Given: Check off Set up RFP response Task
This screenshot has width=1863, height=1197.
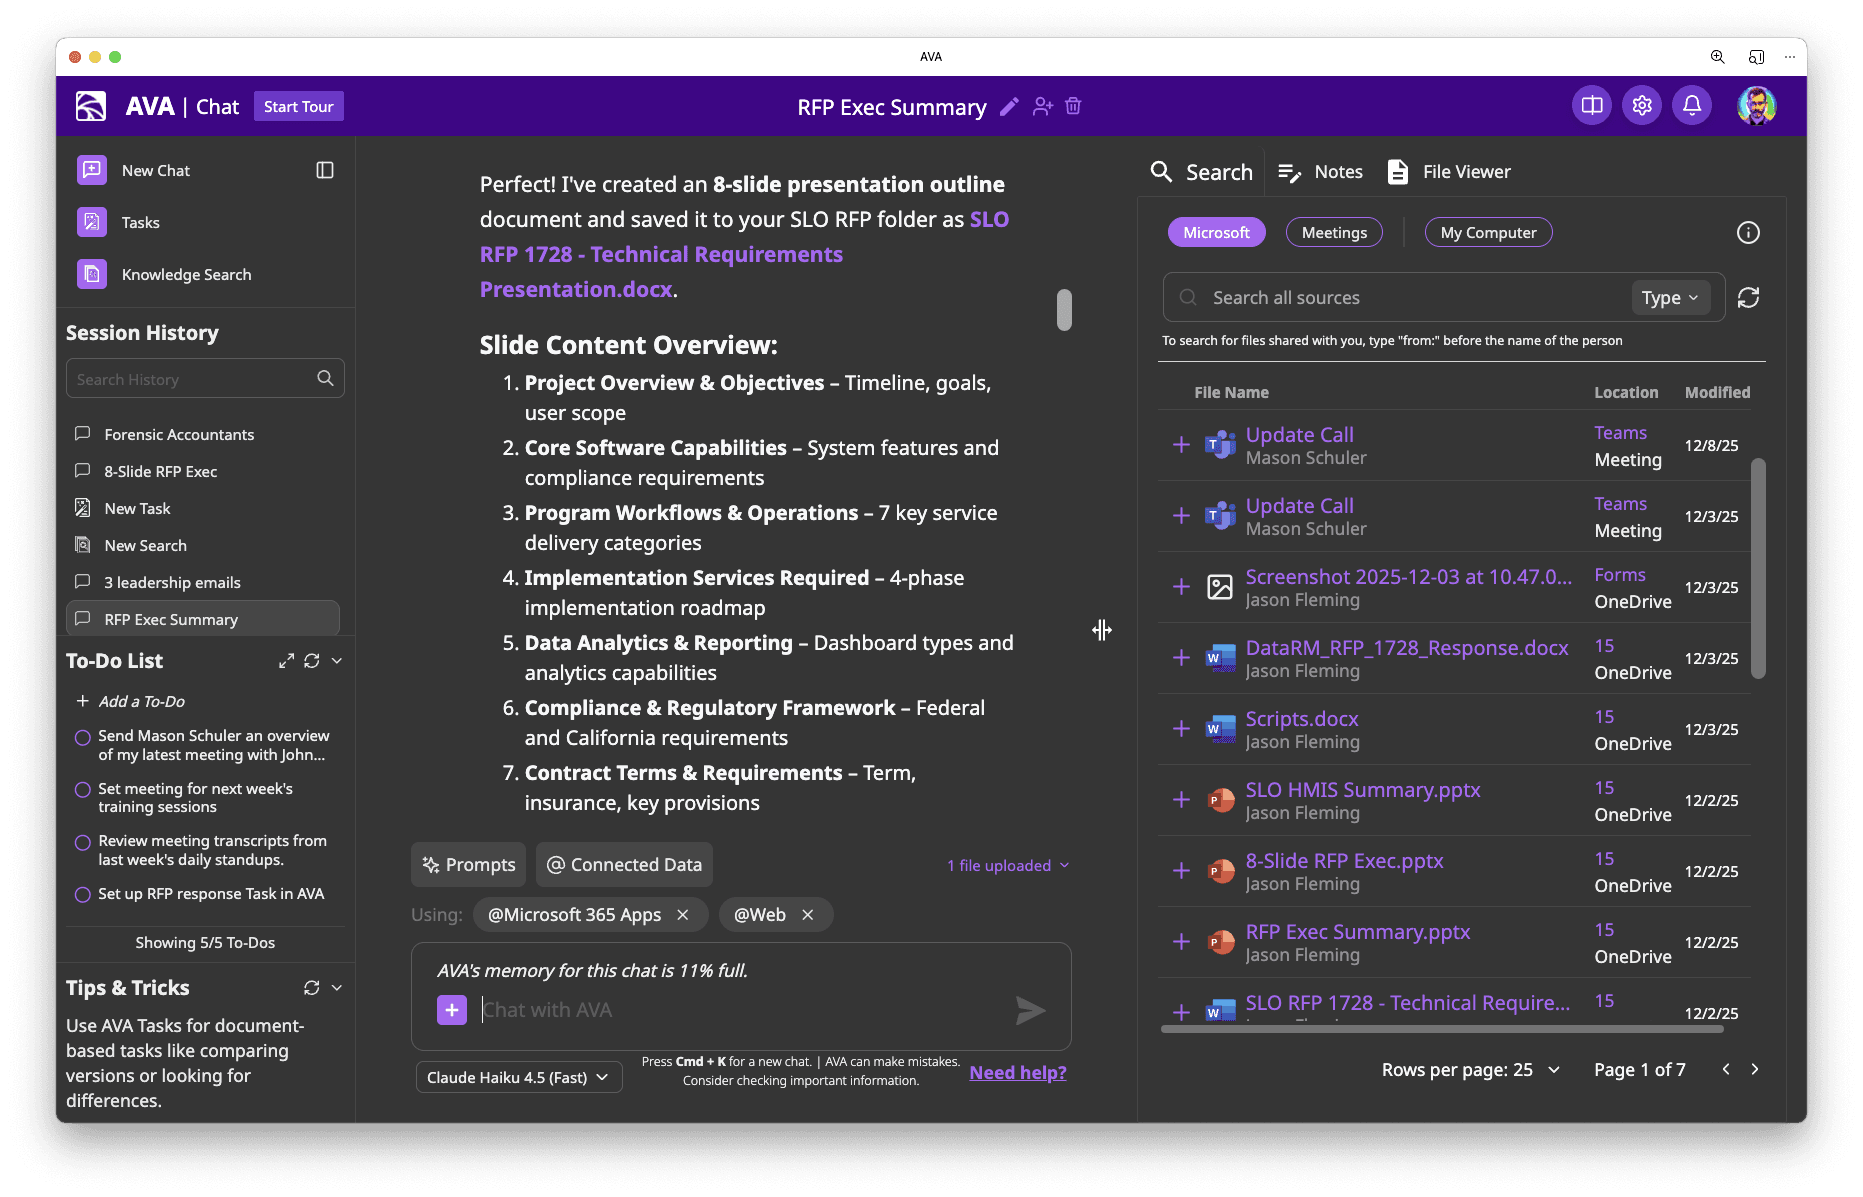Looking at the screenshot, I should click(83, 895).
